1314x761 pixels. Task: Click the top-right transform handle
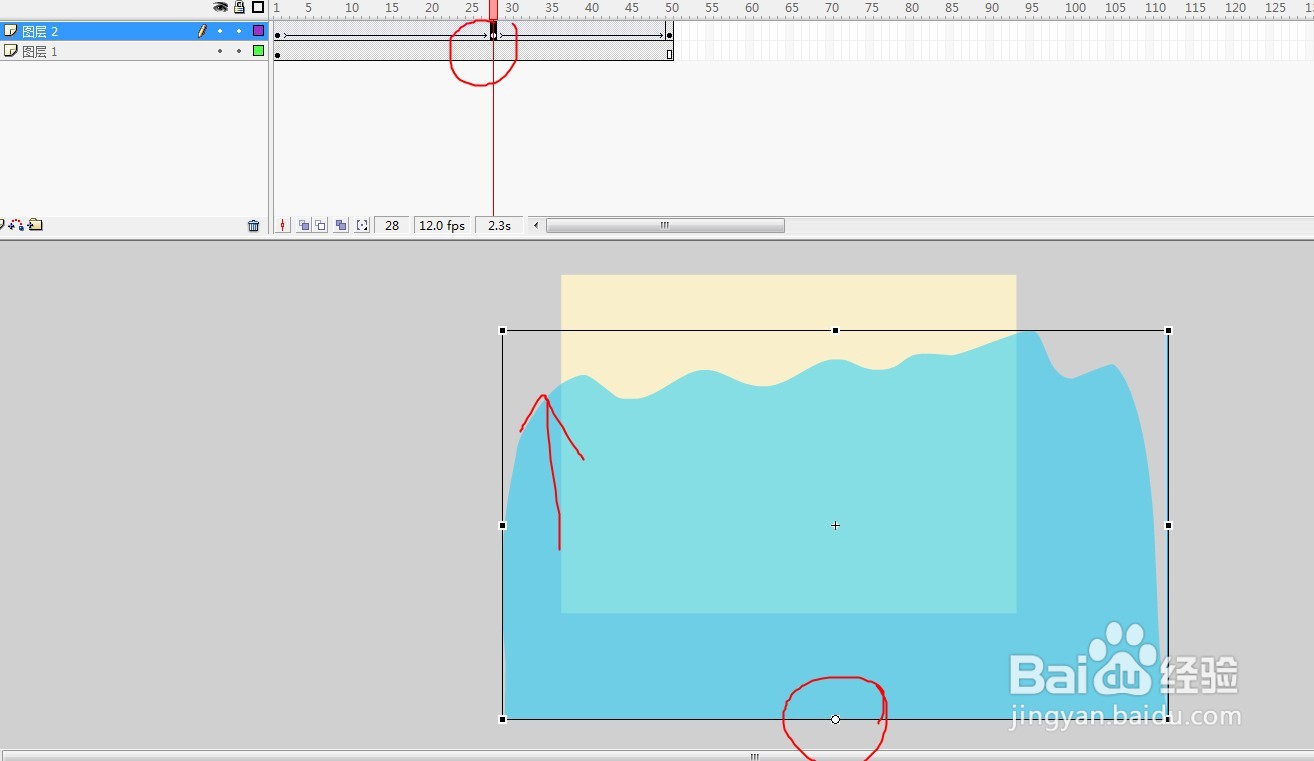1168,330
